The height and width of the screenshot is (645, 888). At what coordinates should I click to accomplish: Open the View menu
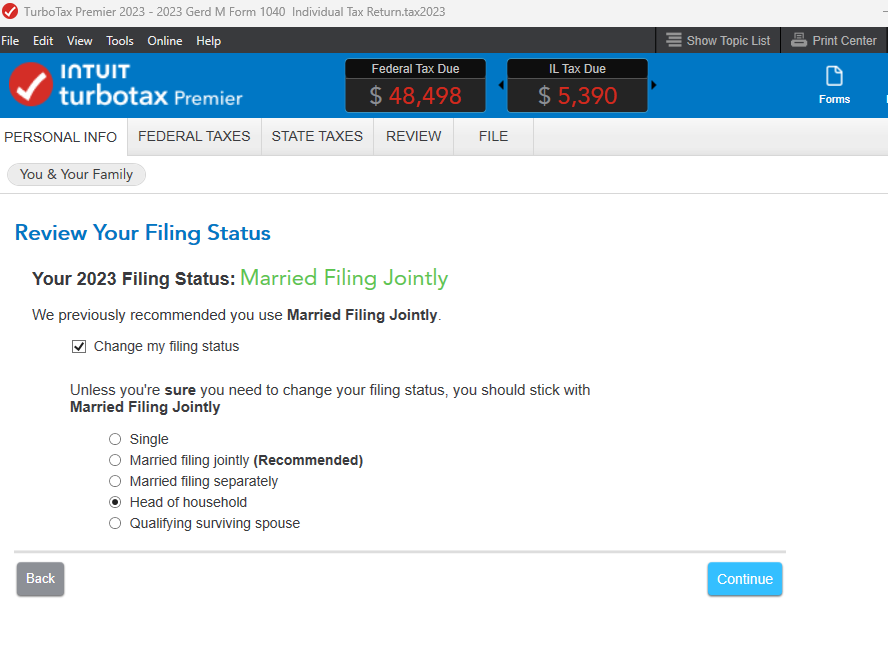click(79, 41)
